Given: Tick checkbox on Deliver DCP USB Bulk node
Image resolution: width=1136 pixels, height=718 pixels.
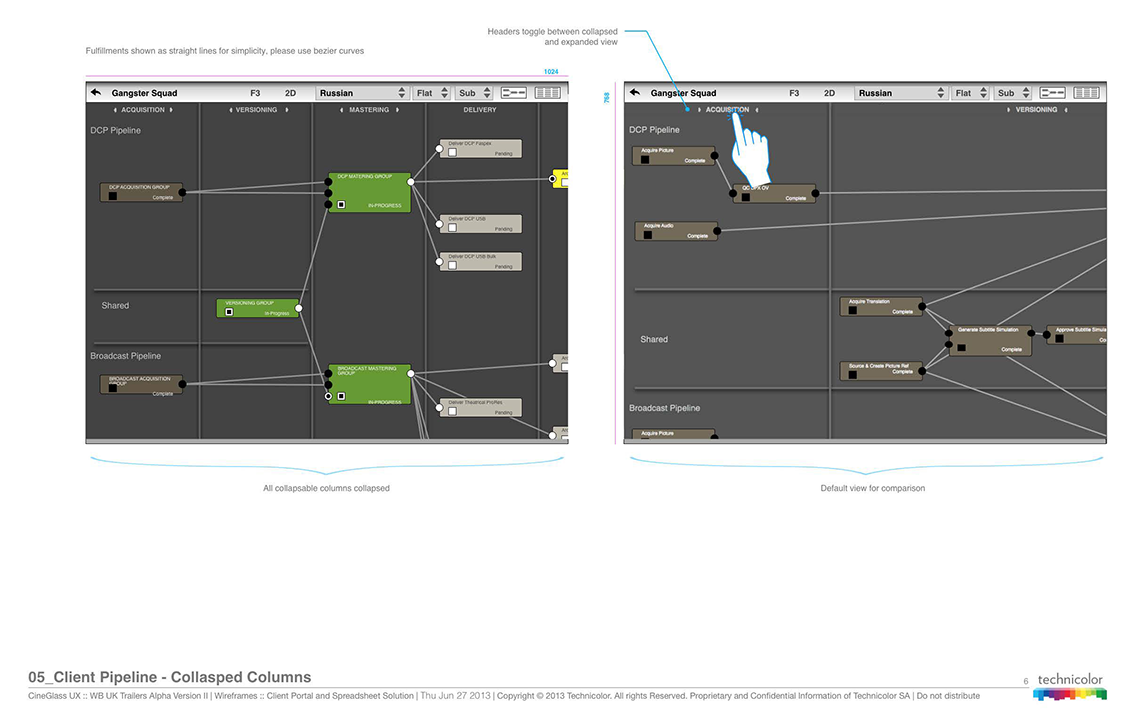Looking at the screenshot, I should pyautogui.click(x=452, y=265).
